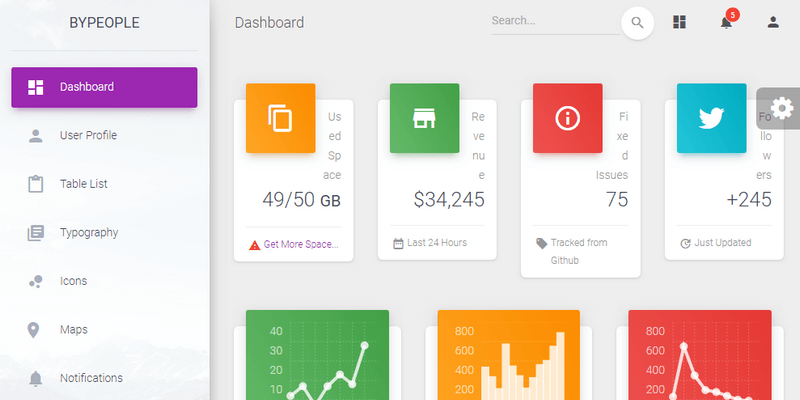This screenshot has width=800, height=400.
Task: Click the red Fixed Issues info icon
Action: 568,118
